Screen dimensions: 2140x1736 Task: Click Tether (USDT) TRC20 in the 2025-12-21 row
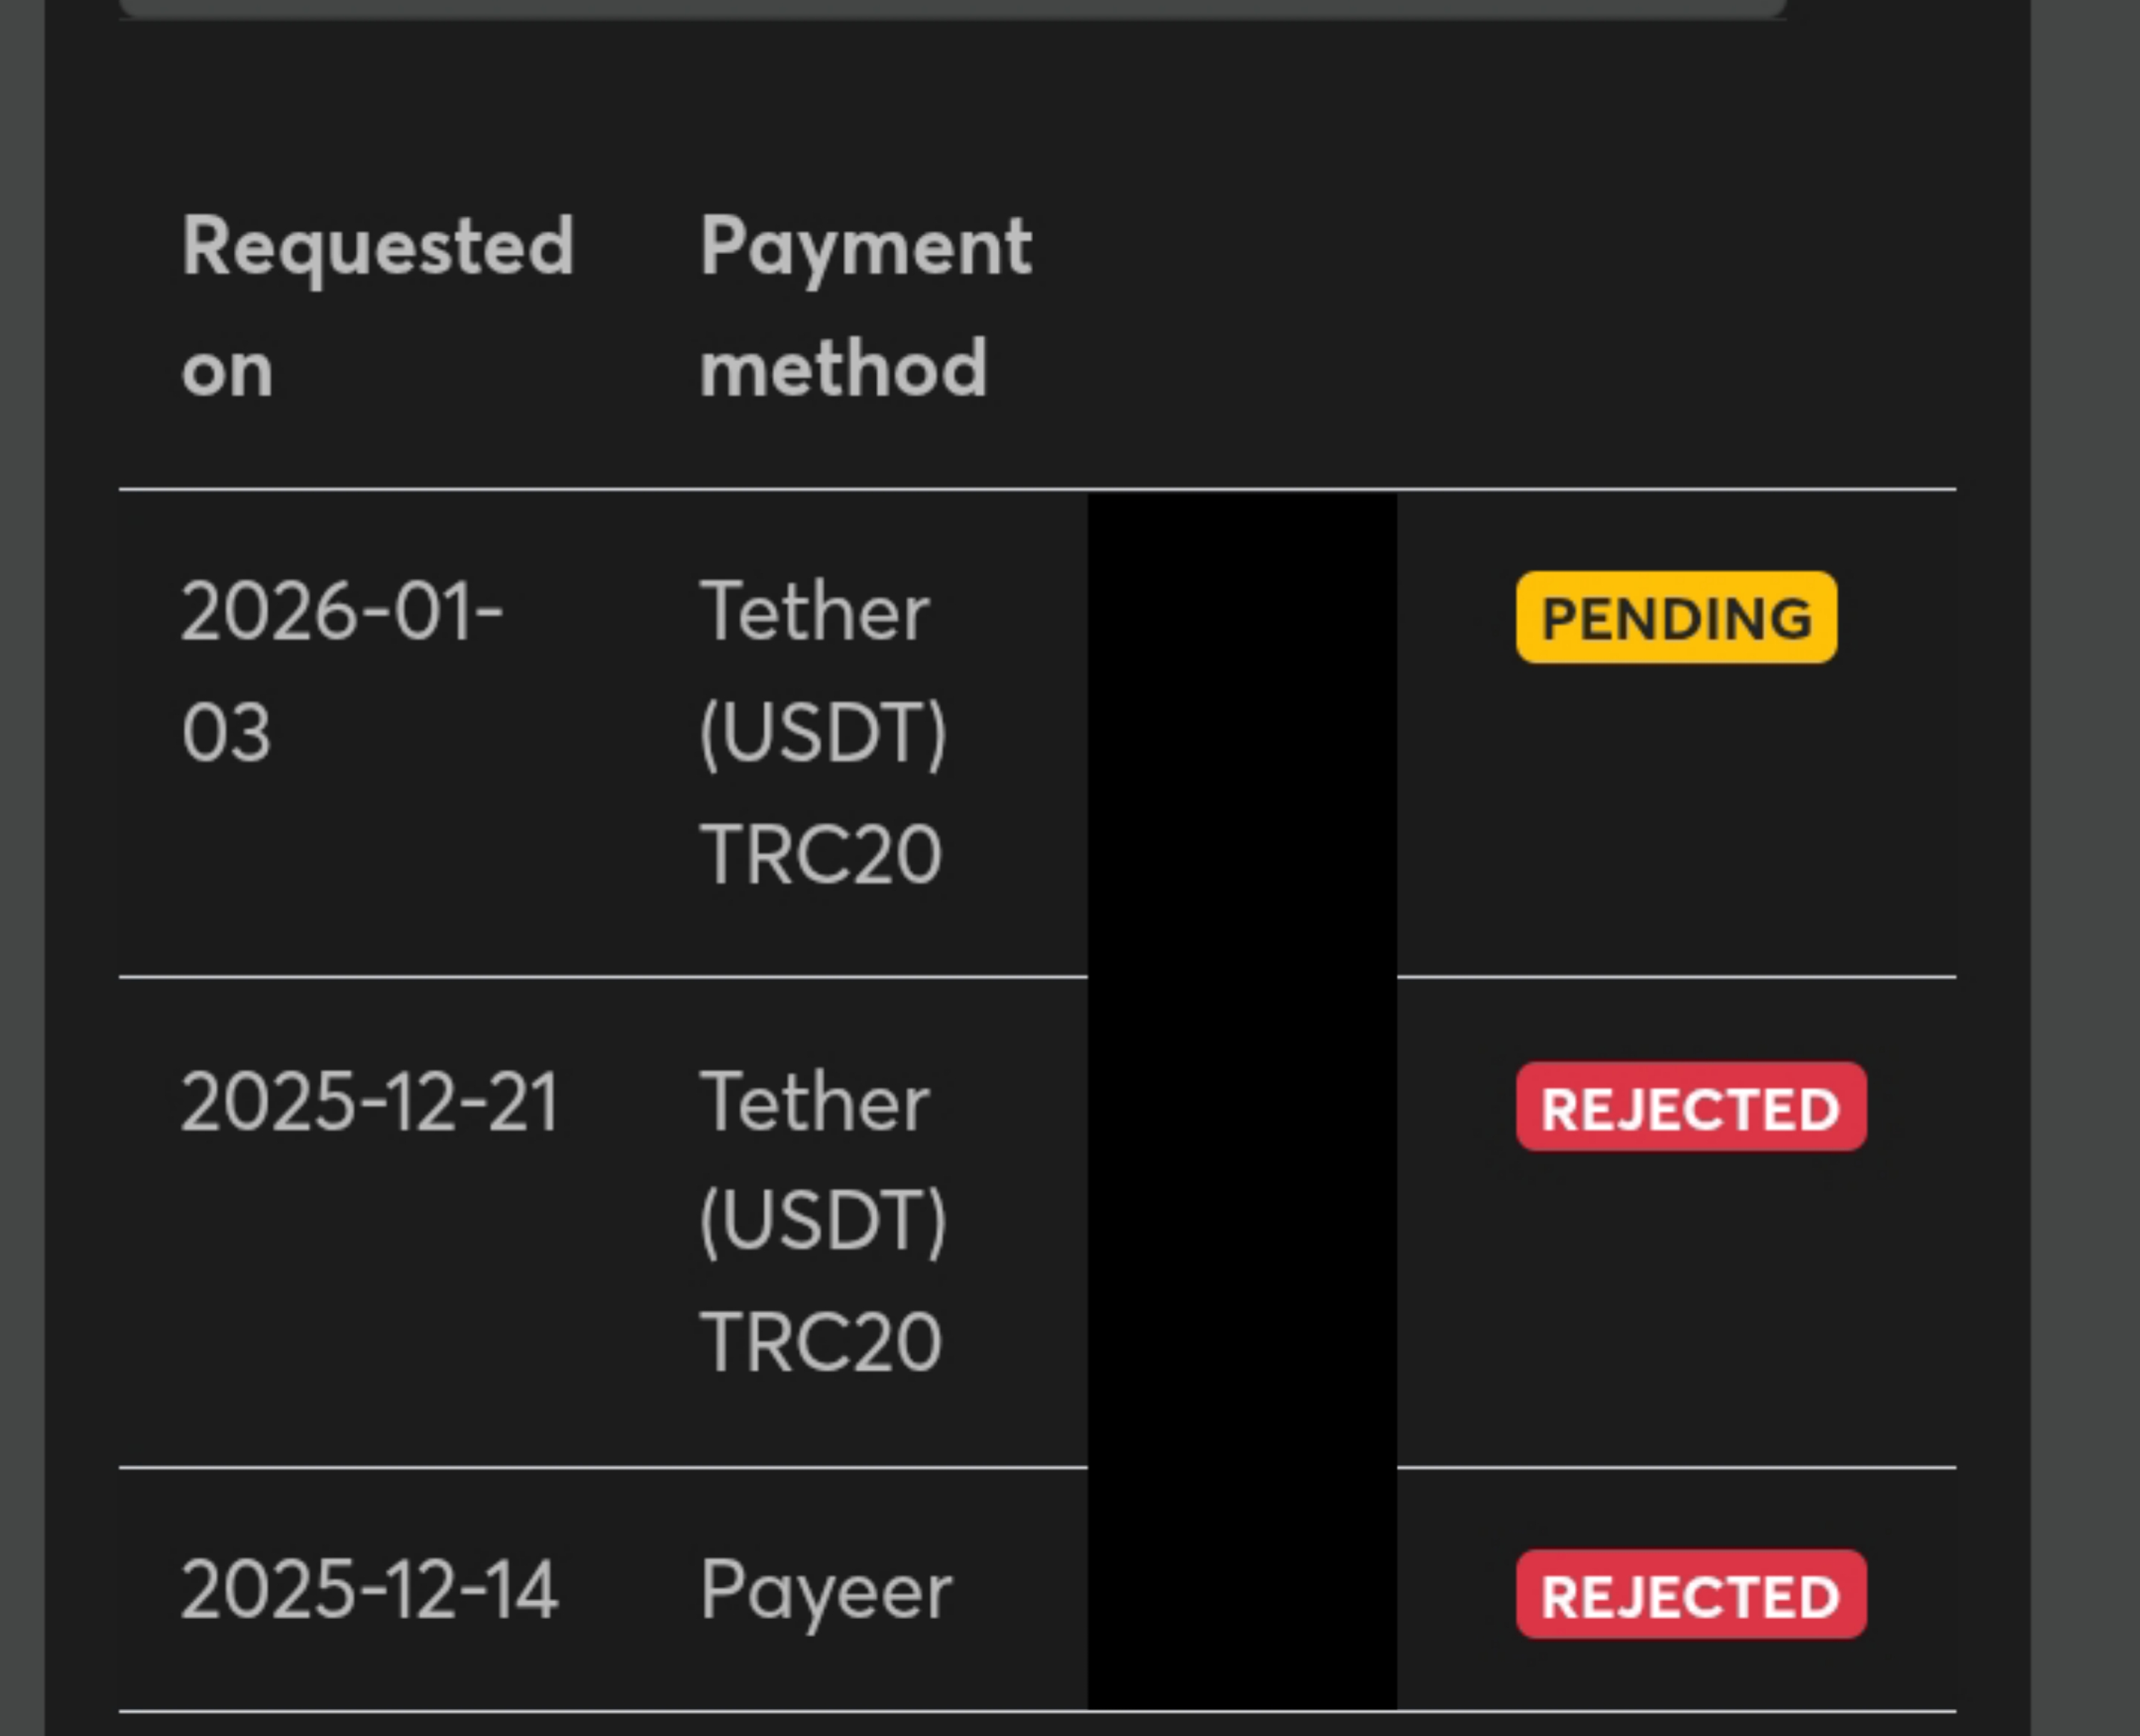coord(822,1221)
